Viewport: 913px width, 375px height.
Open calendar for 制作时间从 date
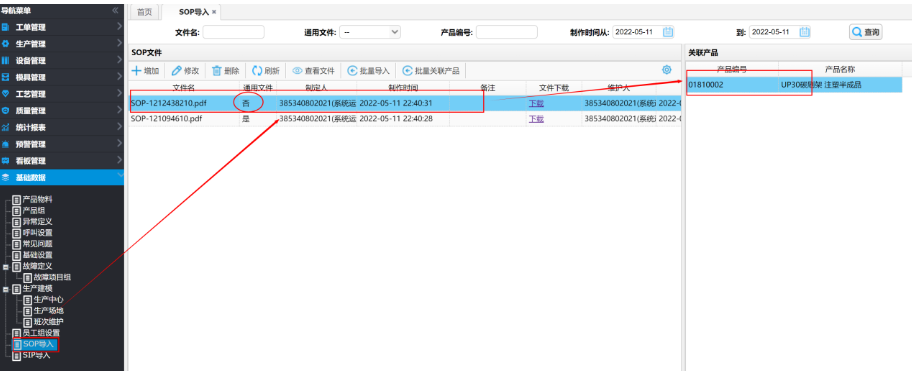tap(668, 32)
